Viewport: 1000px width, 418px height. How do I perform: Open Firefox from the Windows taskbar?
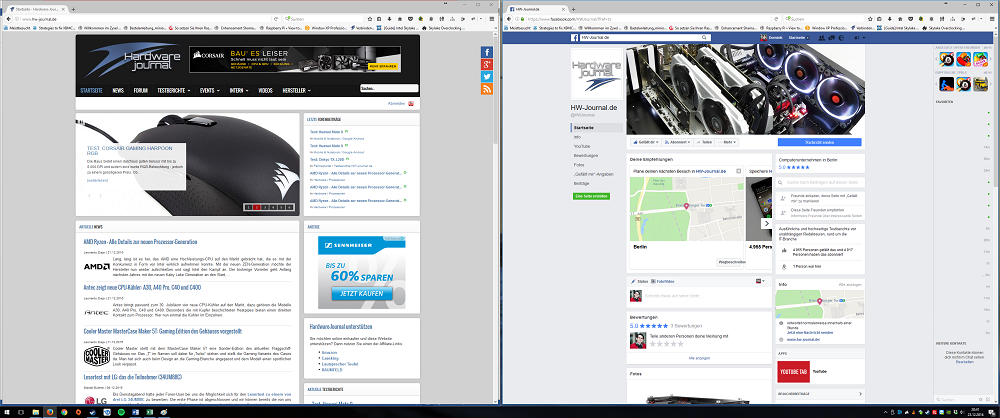click(x=48, y=412)
